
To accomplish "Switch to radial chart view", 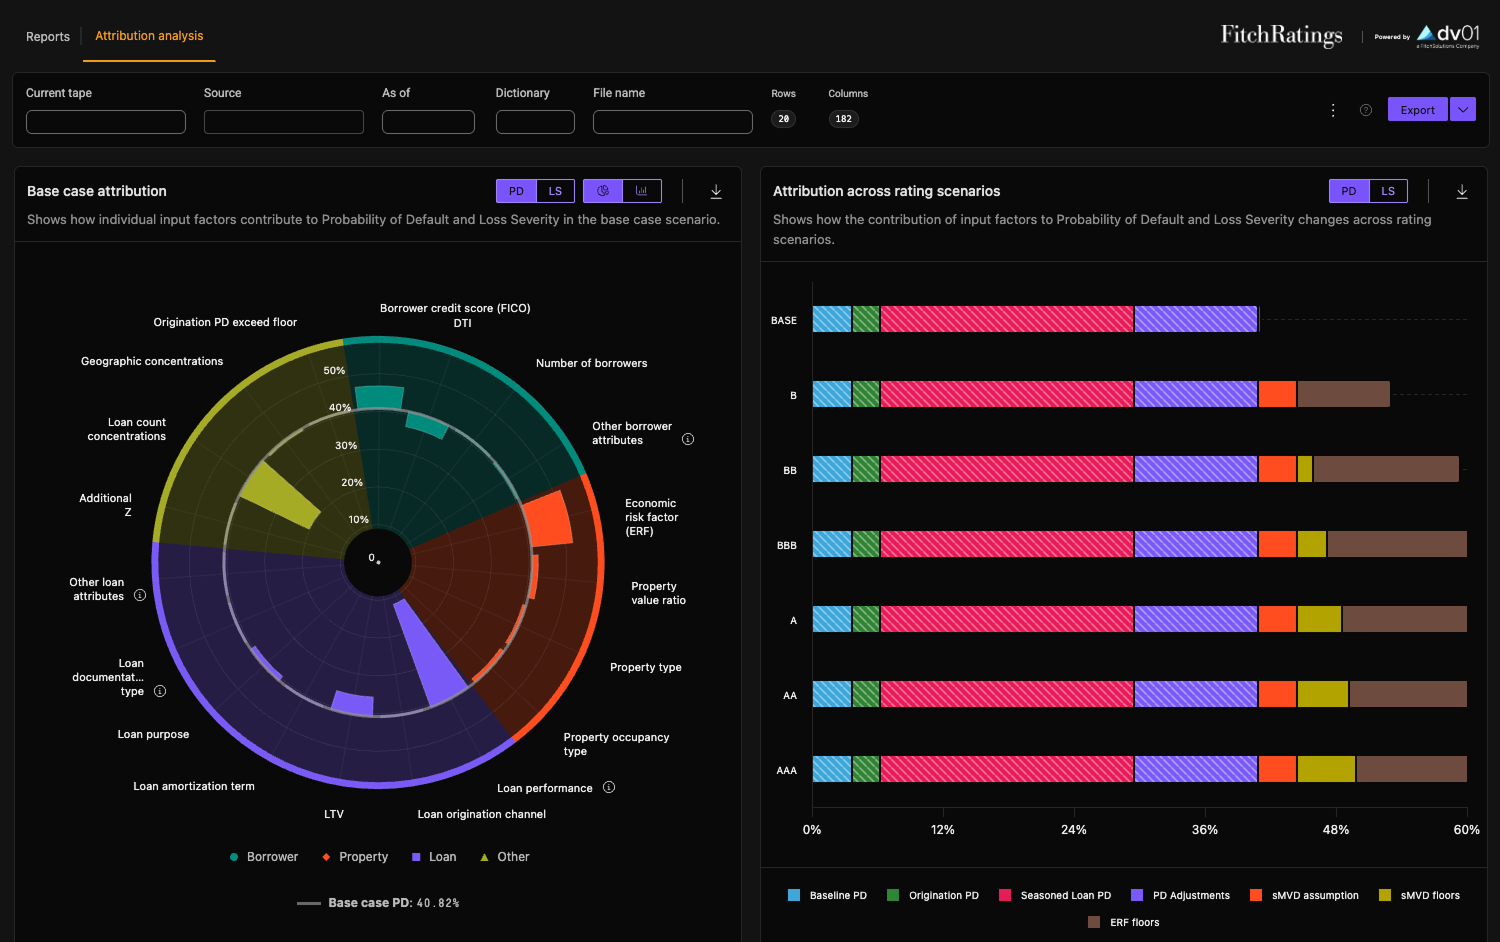I will coord(603,191).
